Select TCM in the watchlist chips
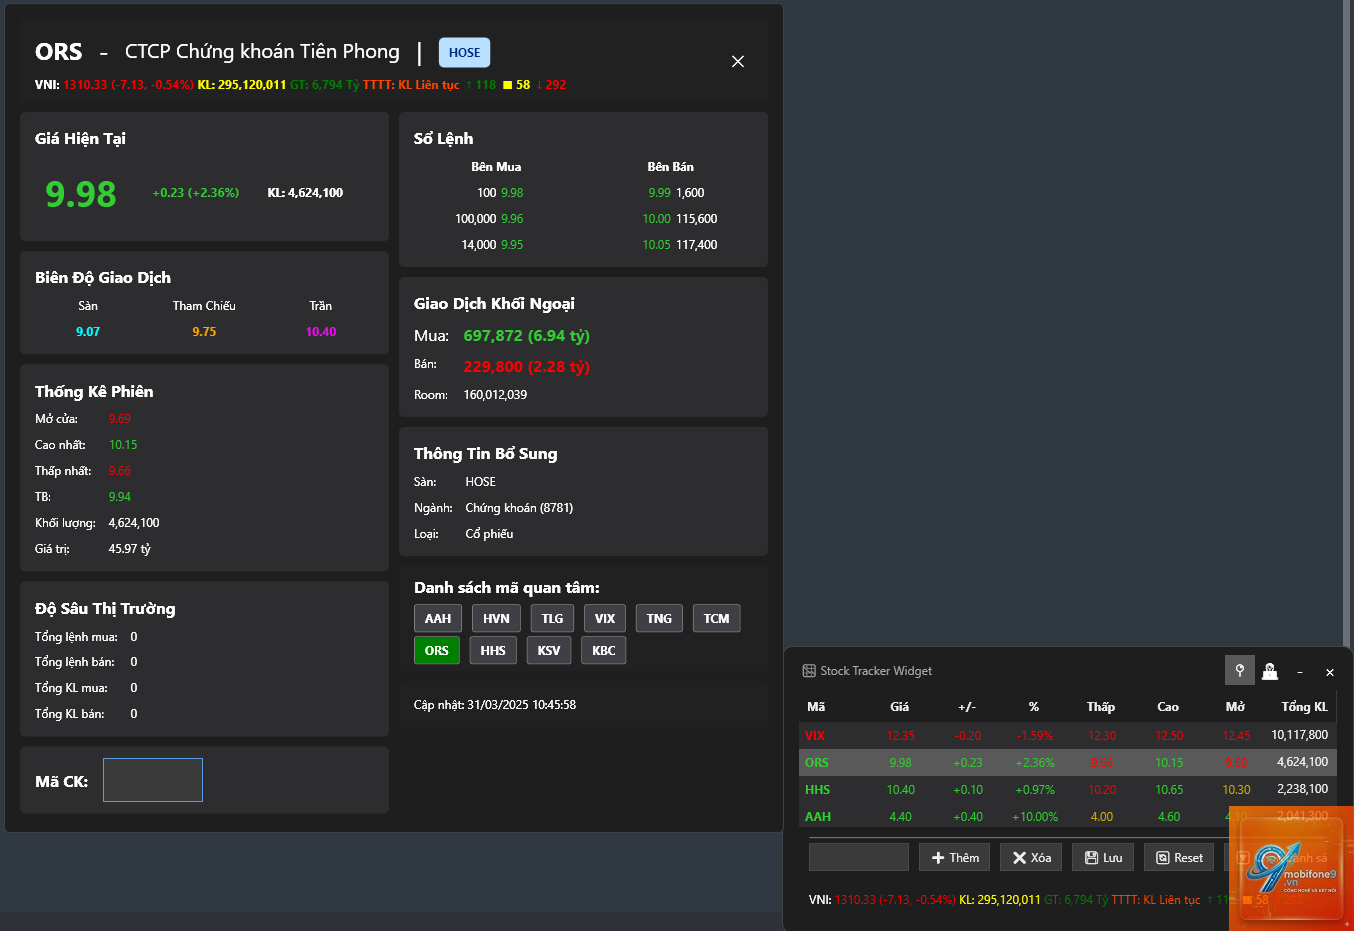The image size is (1354, 931). pyautogui.click(x=716, y=618)
